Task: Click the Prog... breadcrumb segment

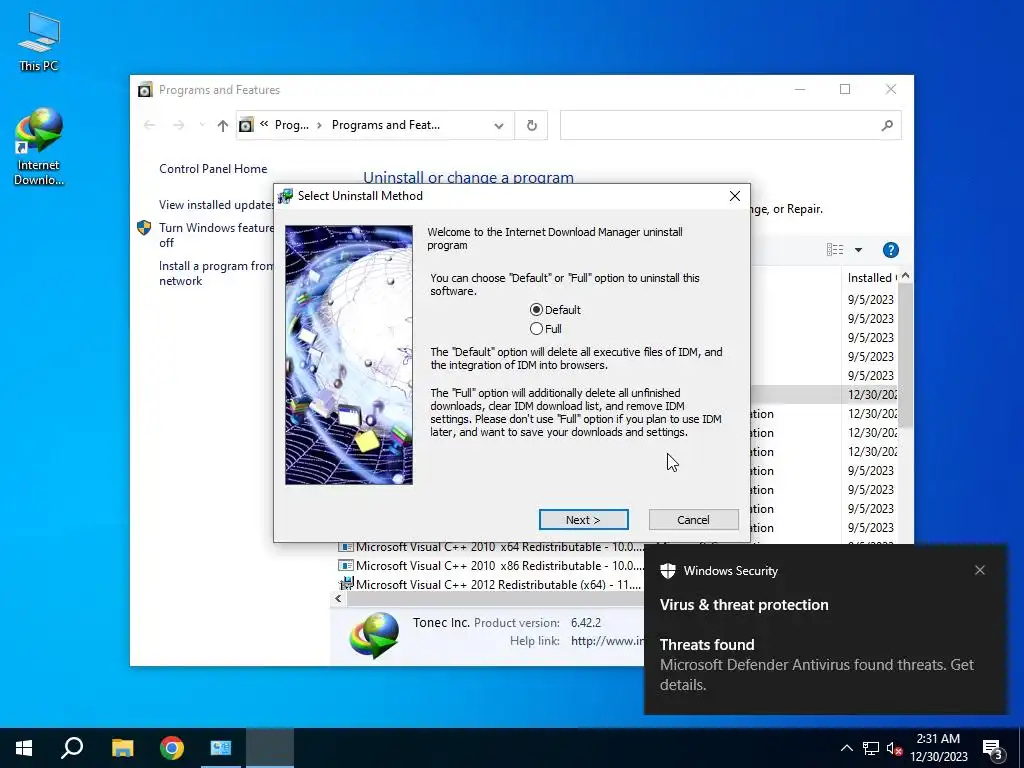Action: pos(291,125)
